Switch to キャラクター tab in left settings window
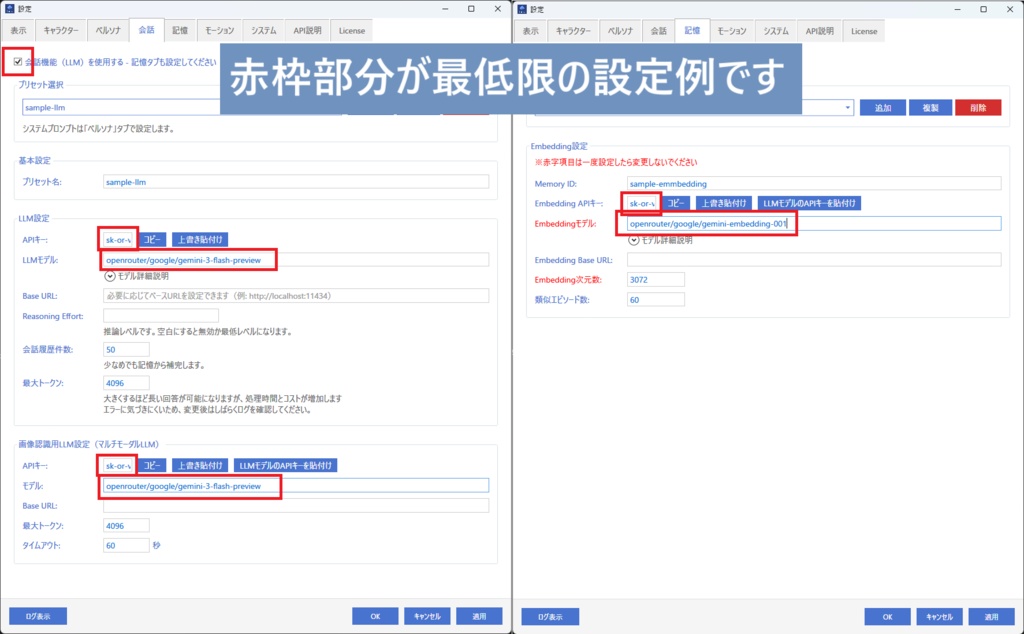This screenshot has height=634, width=1024. [61, 31]
